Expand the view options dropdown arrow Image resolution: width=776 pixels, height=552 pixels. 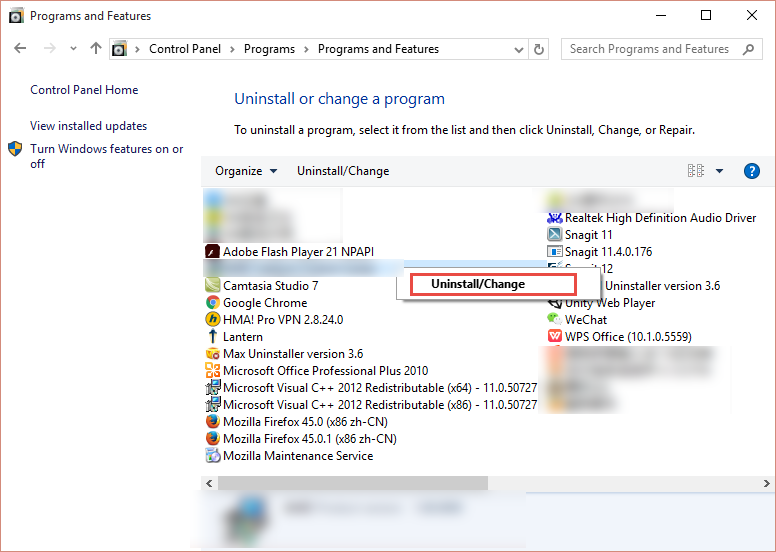coord(720,171)
